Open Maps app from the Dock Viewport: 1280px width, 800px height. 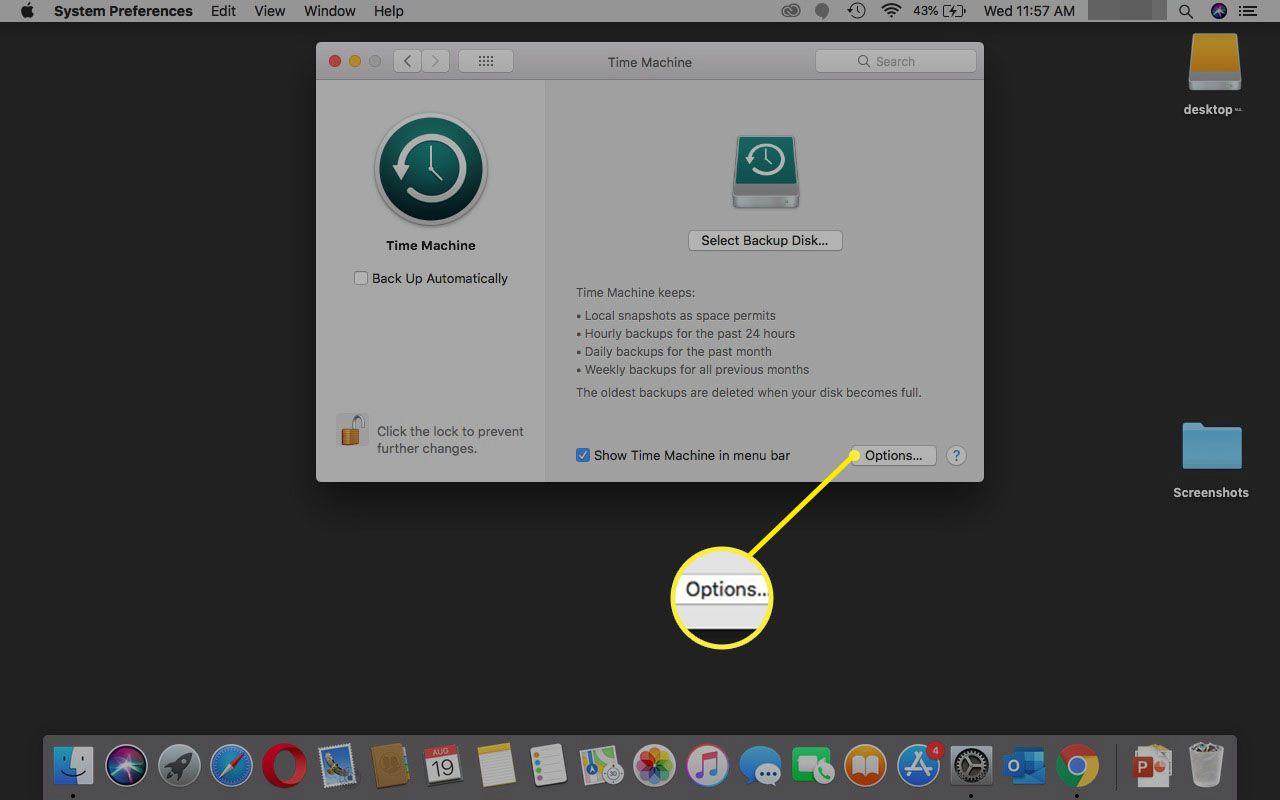tap(602, 766)
